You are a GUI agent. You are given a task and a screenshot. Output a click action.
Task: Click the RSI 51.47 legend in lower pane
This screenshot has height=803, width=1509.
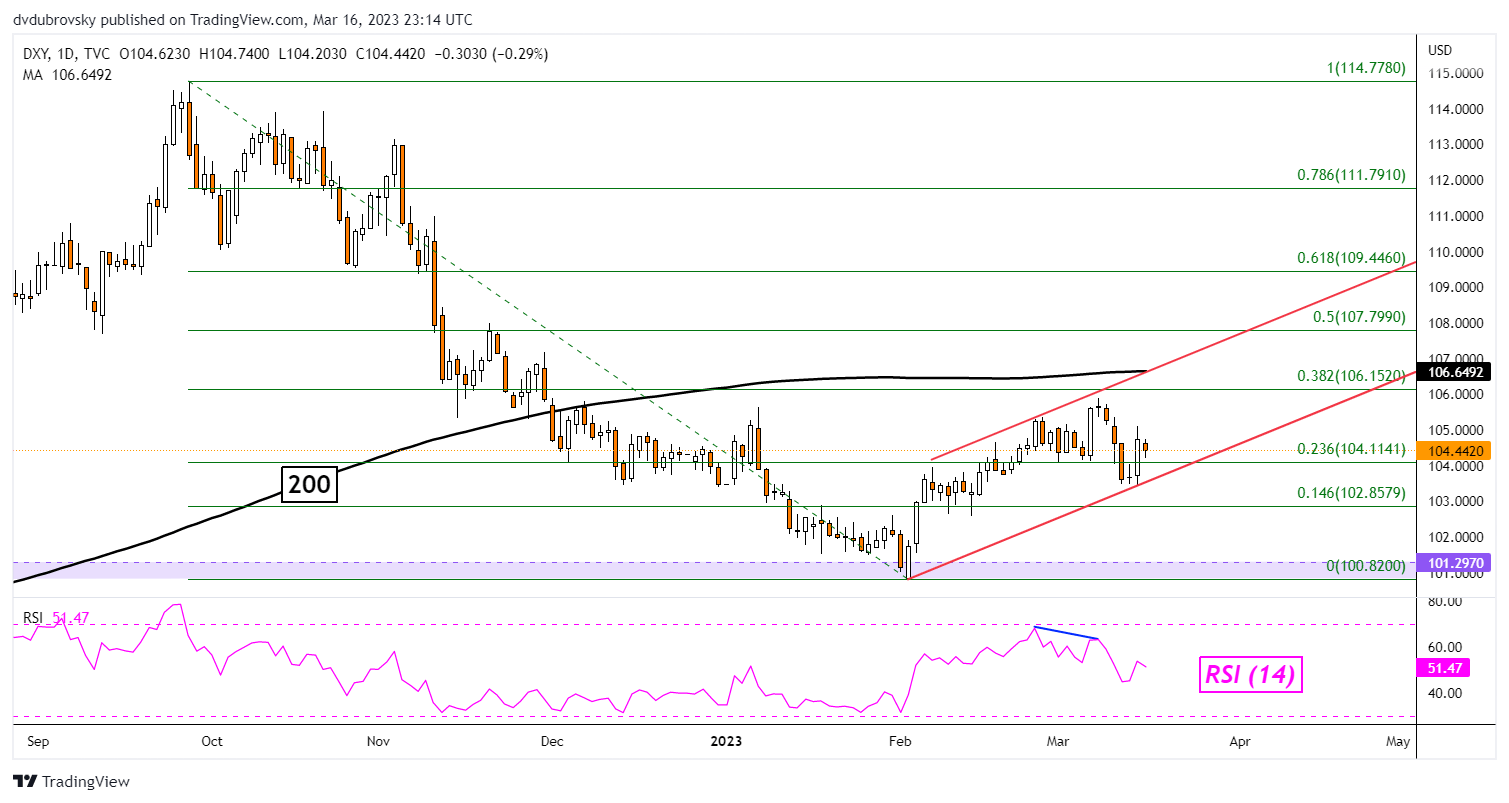55,619
